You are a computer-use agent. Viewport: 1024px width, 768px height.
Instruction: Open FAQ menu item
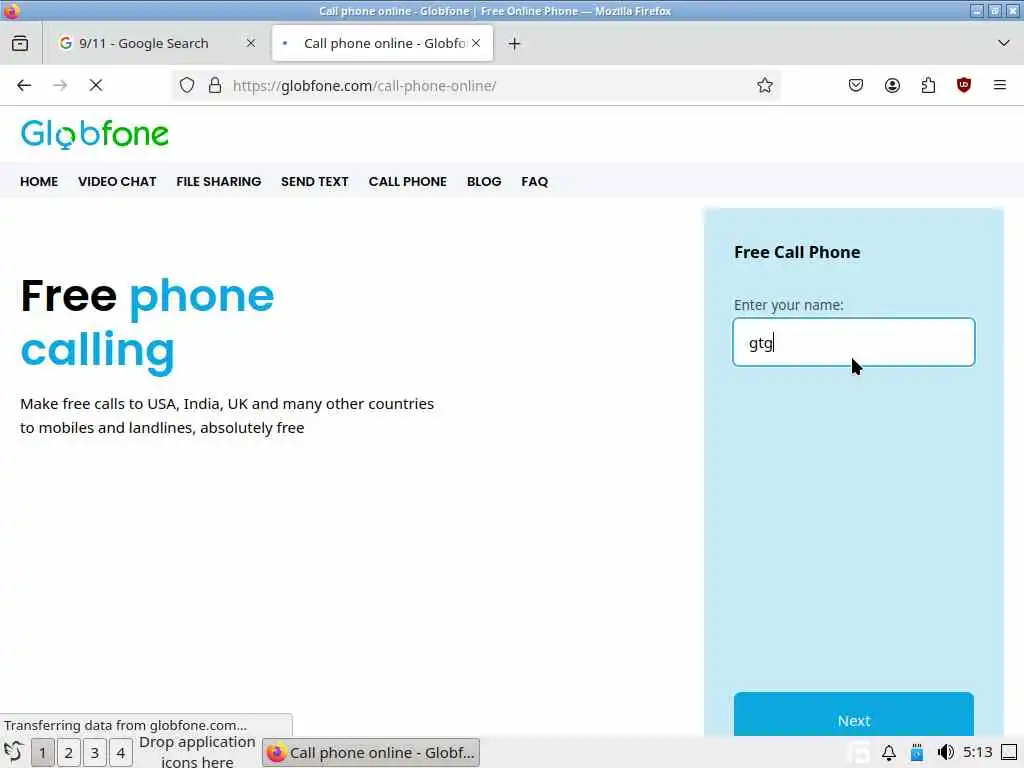(x=534, y=182)
